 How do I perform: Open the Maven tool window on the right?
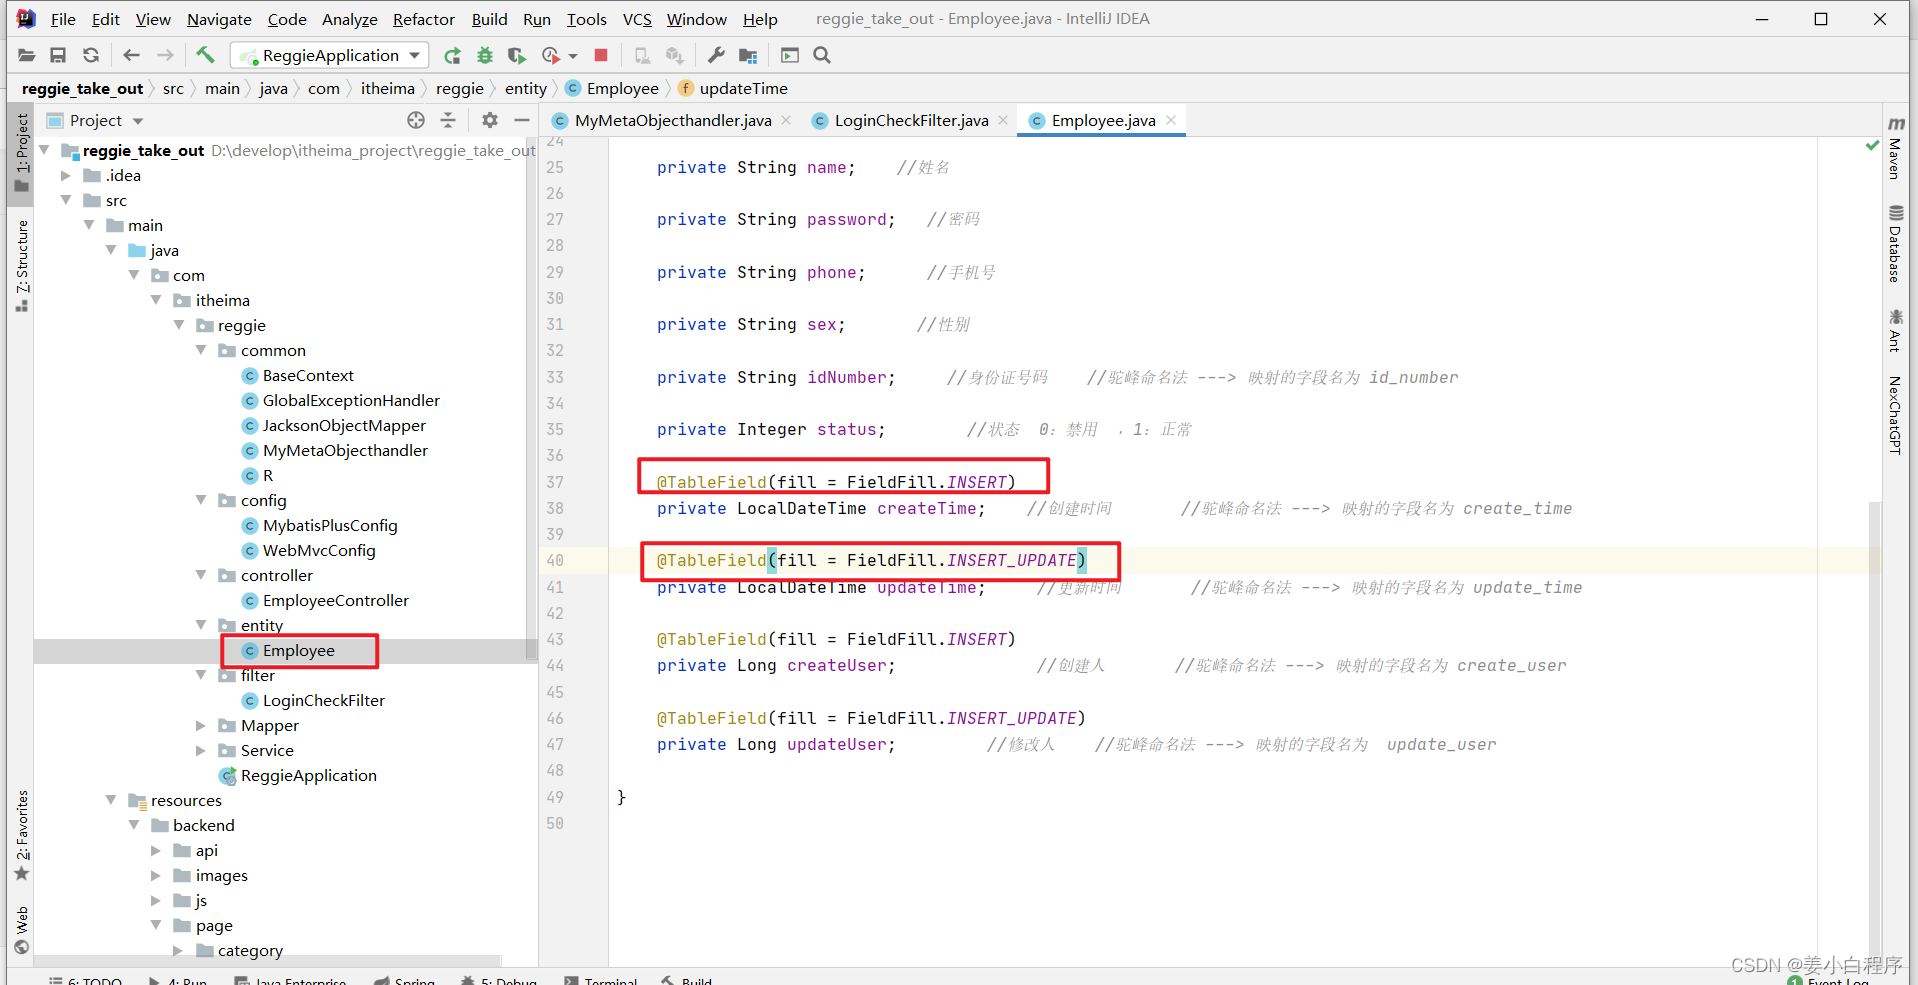(x=1896, y=160)
